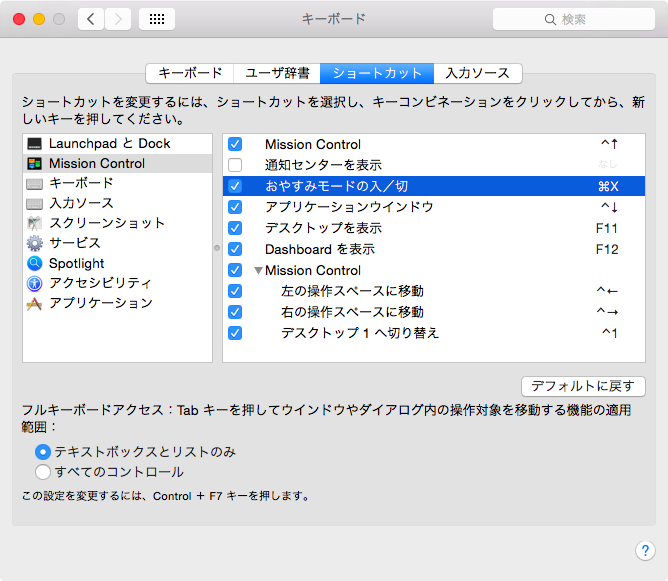Switch to the キーボード tab
The image size is (668, 581).
(190, 73)
